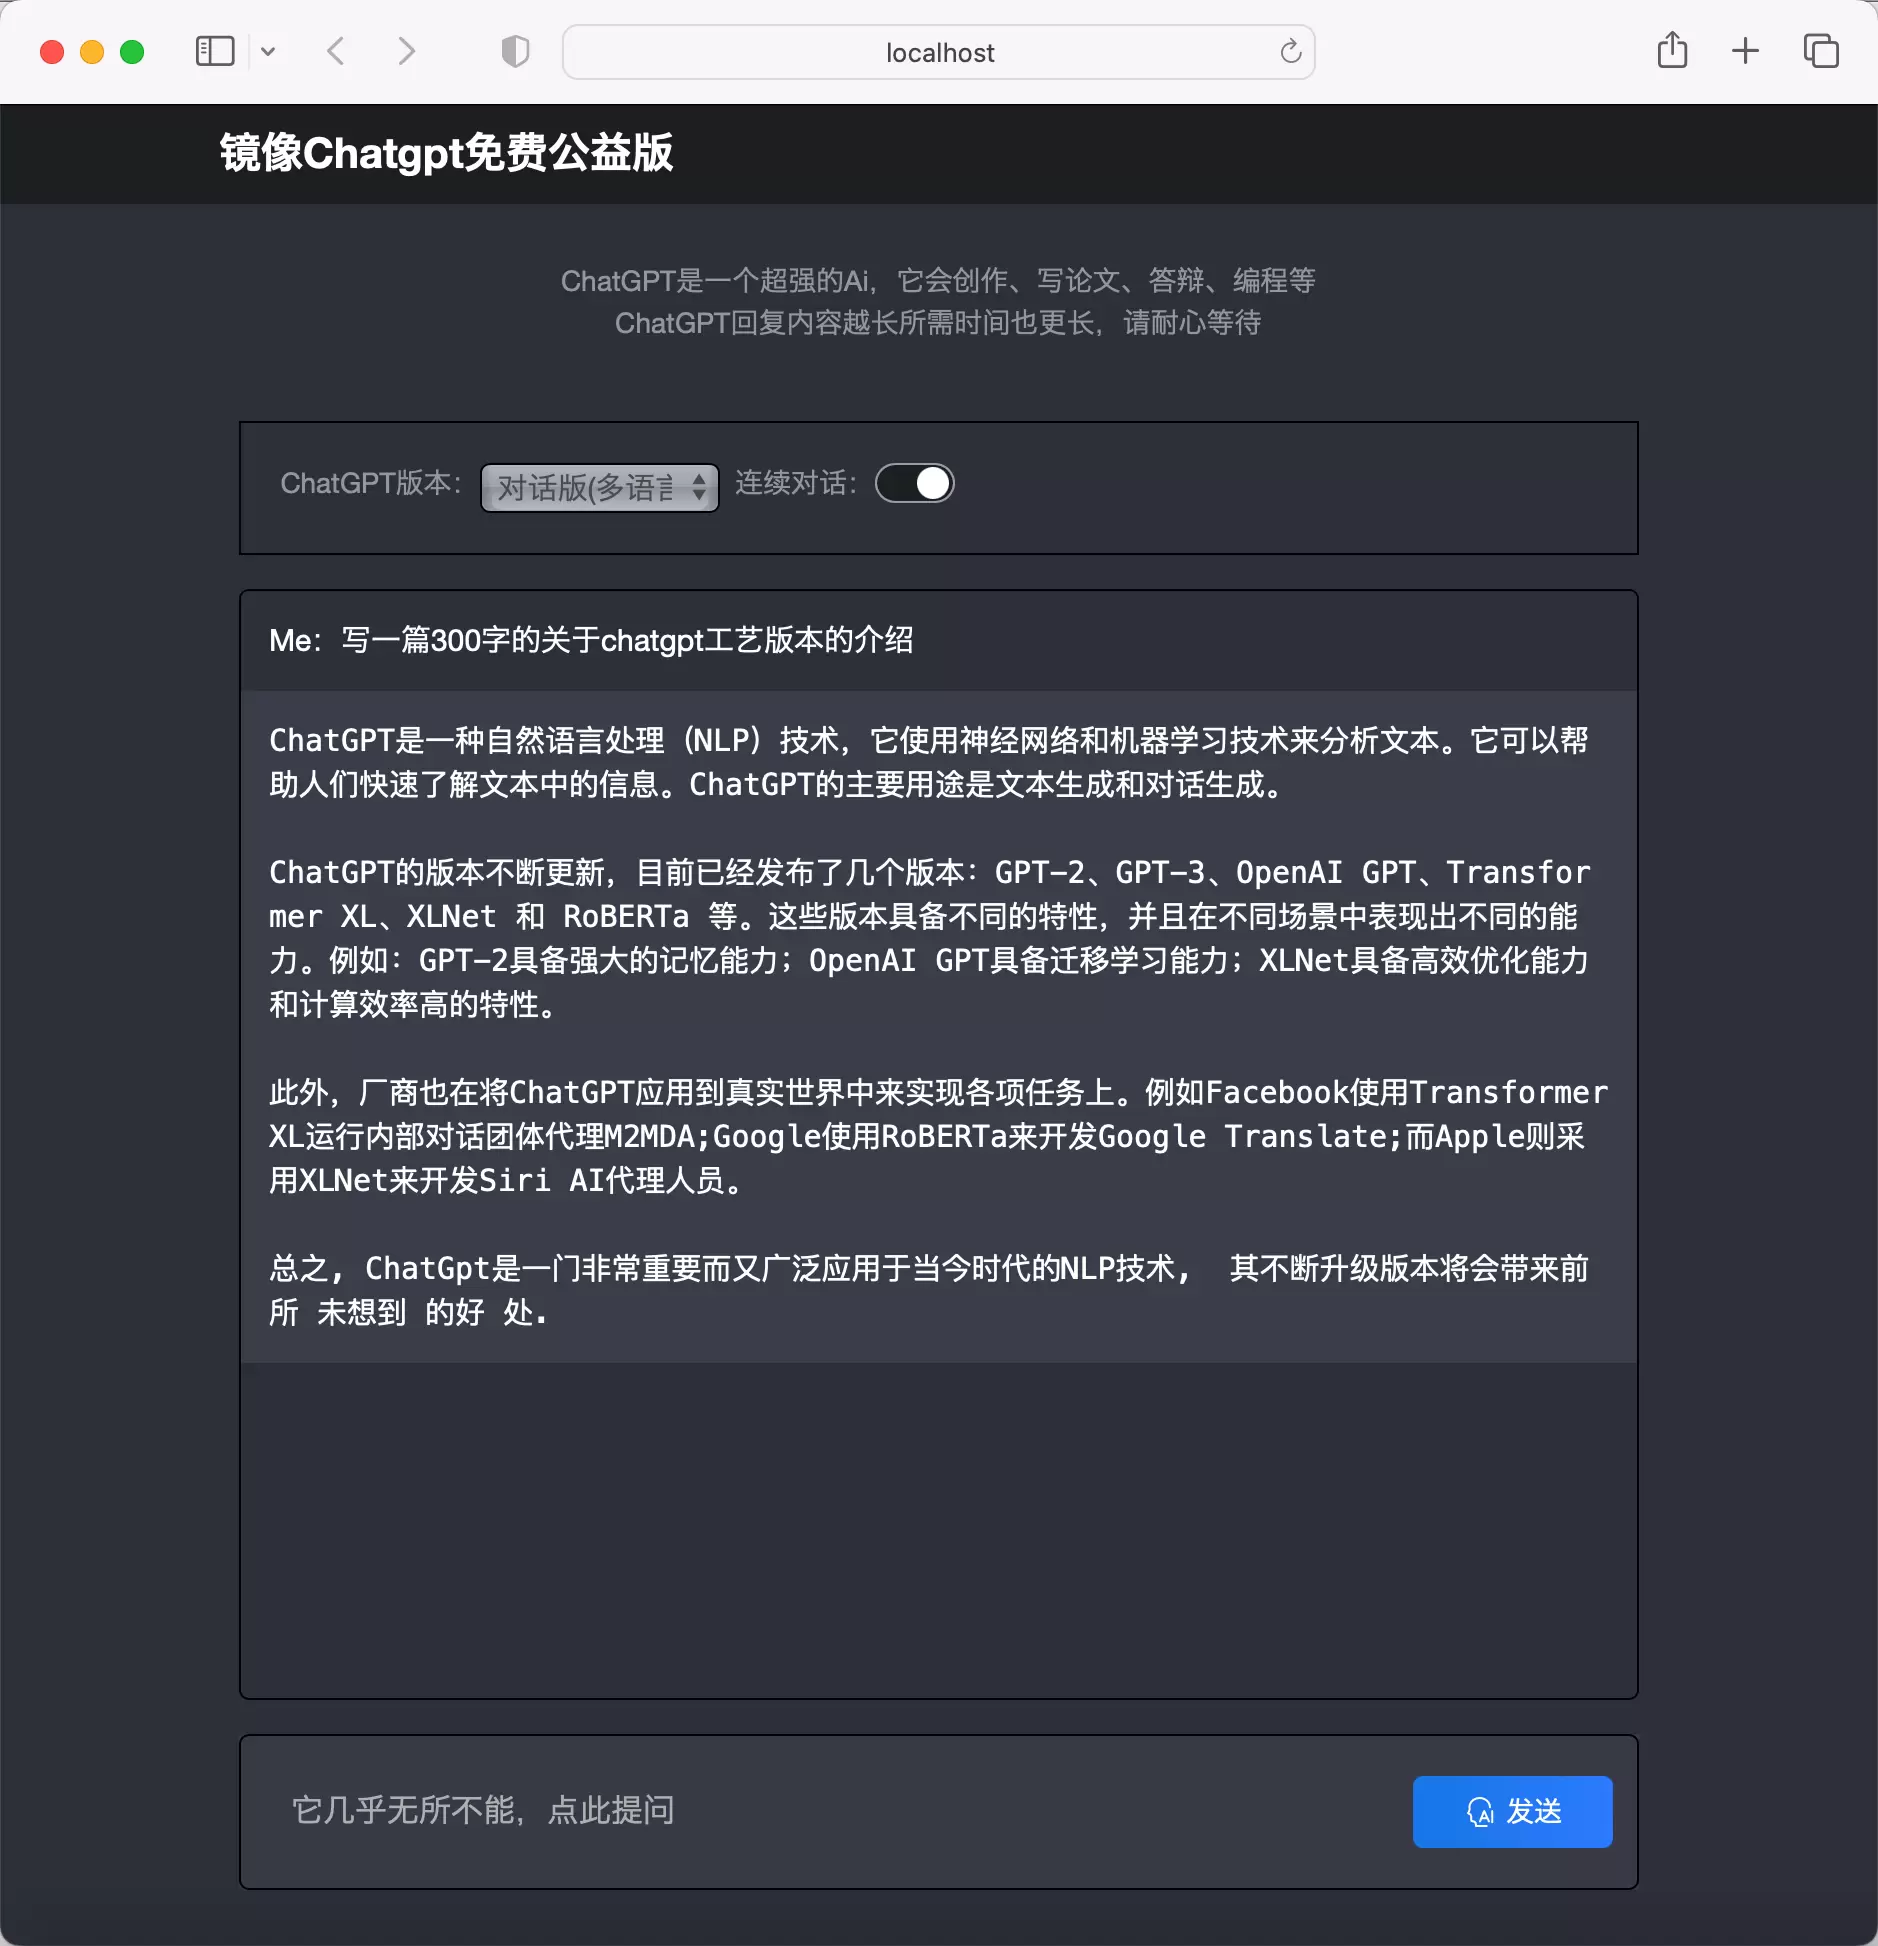The width and height of the screenshot is (1878, 1946).
Task: Click the ChatGPT是一个超强的Ai intro line
Action: (x=938, y=281)
